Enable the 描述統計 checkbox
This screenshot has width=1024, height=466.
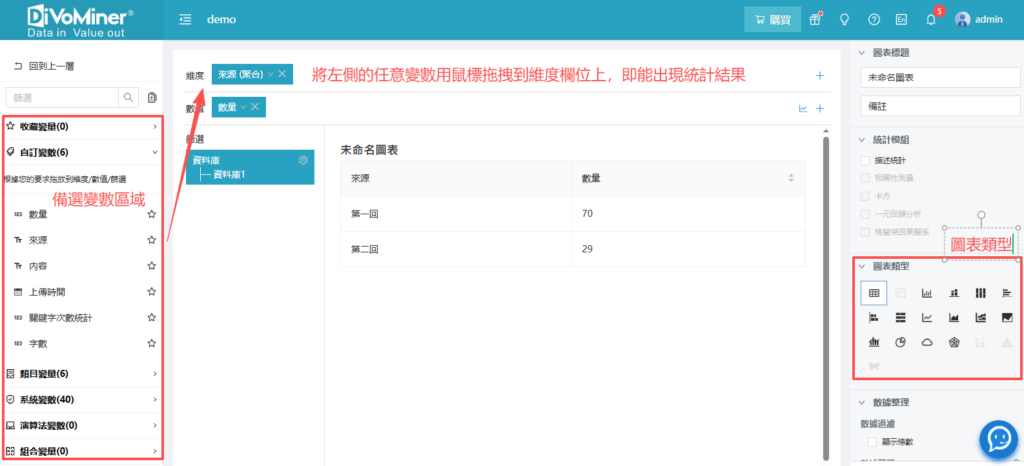point(866,160)
